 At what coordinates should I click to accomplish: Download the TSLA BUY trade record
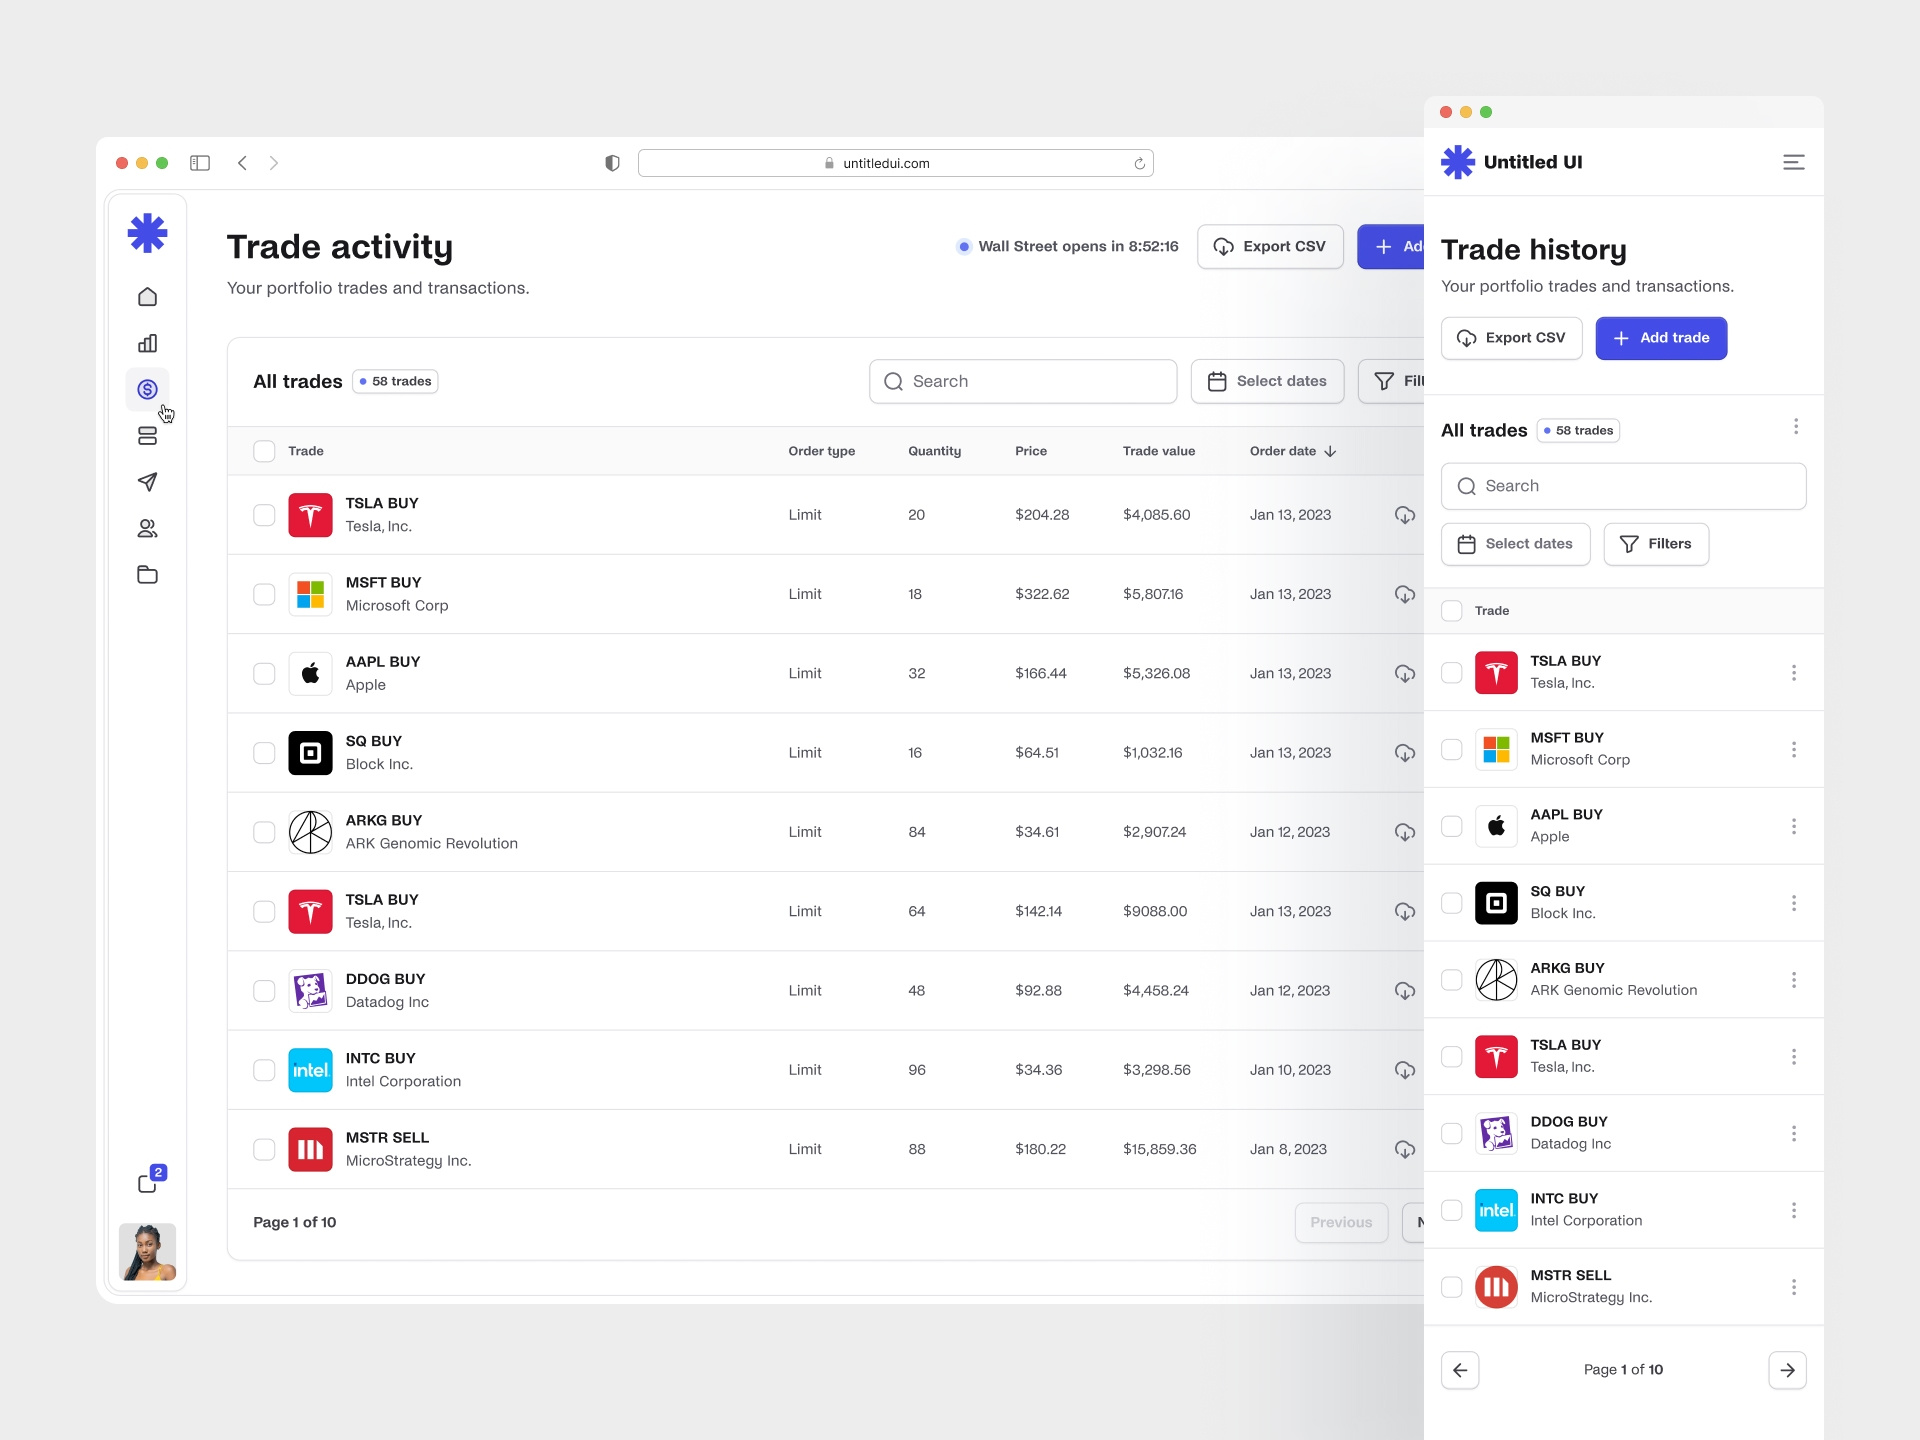[x=1405, y=515]
